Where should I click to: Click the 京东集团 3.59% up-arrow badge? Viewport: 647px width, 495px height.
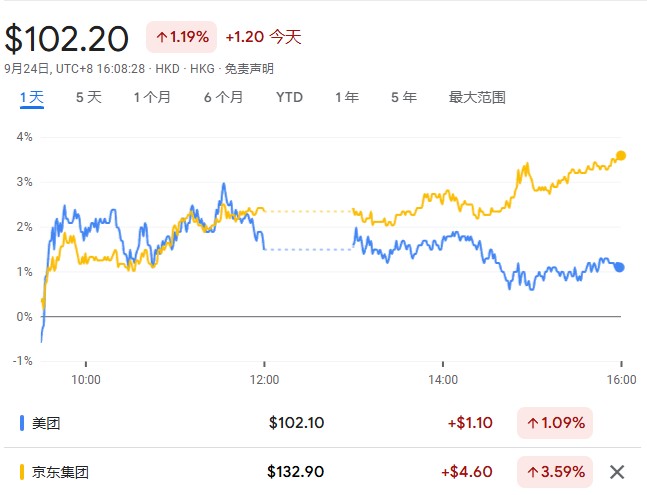click(554, 471)
